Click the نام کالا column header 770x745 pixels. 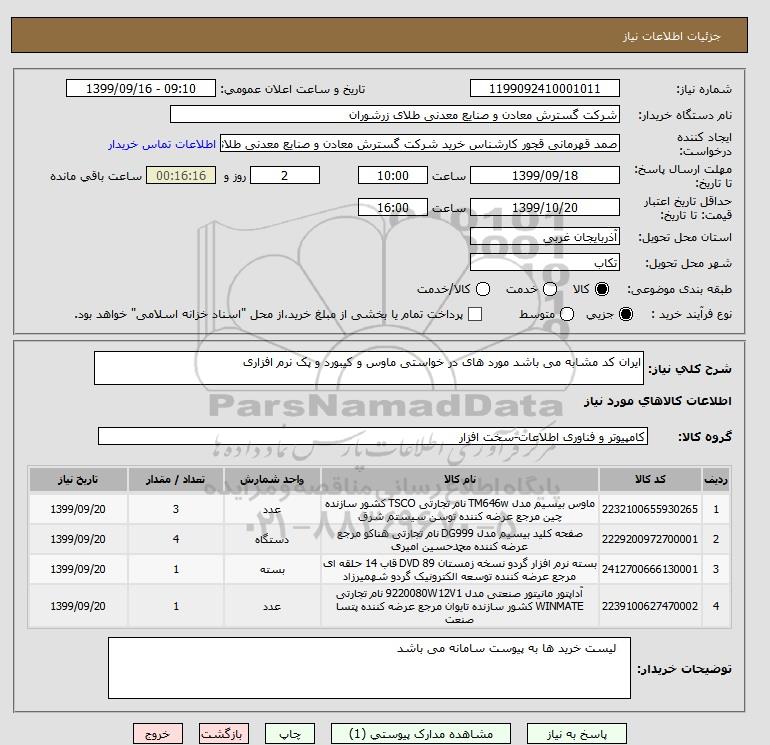[460, 479]
